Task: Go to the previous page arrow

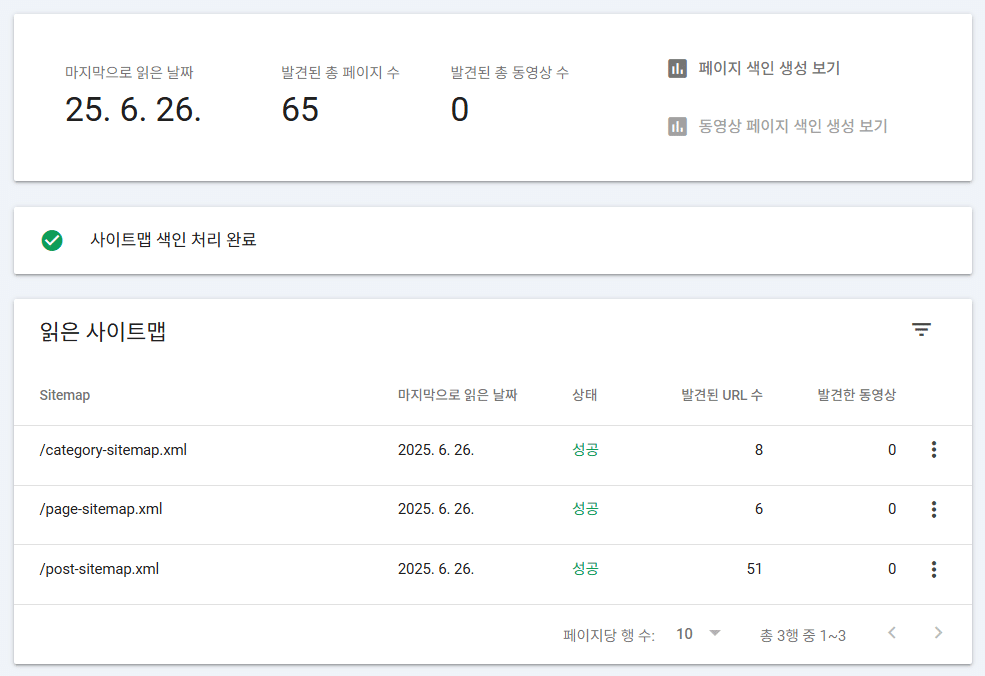Action: tap(891, 633)
